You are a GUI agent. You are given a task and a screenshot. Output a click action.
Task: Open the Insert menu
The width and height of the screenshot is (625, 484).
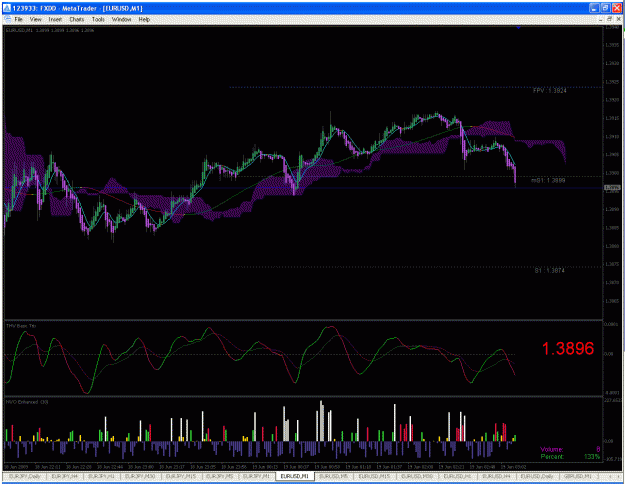point(55,19)
